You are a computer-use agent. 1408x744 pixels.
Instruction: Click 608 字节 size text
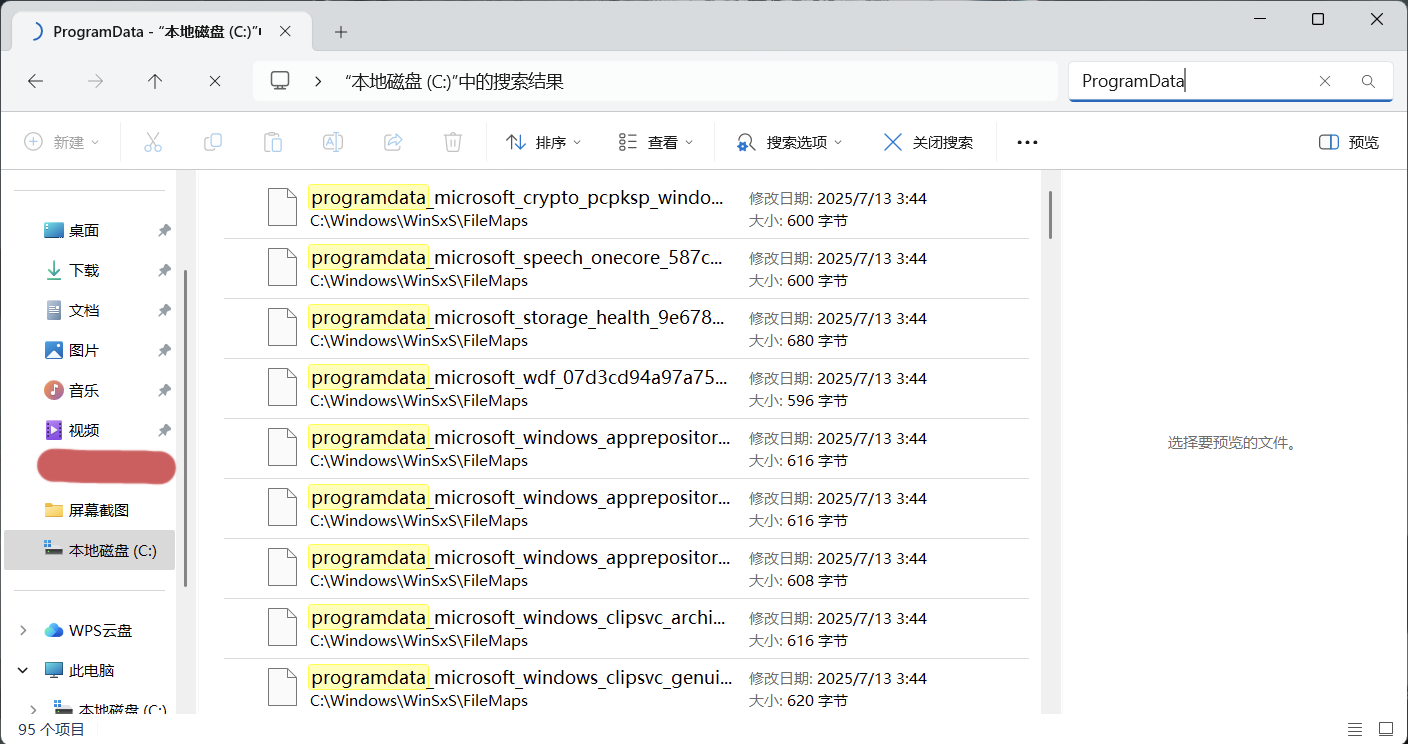tap(817, 581)
